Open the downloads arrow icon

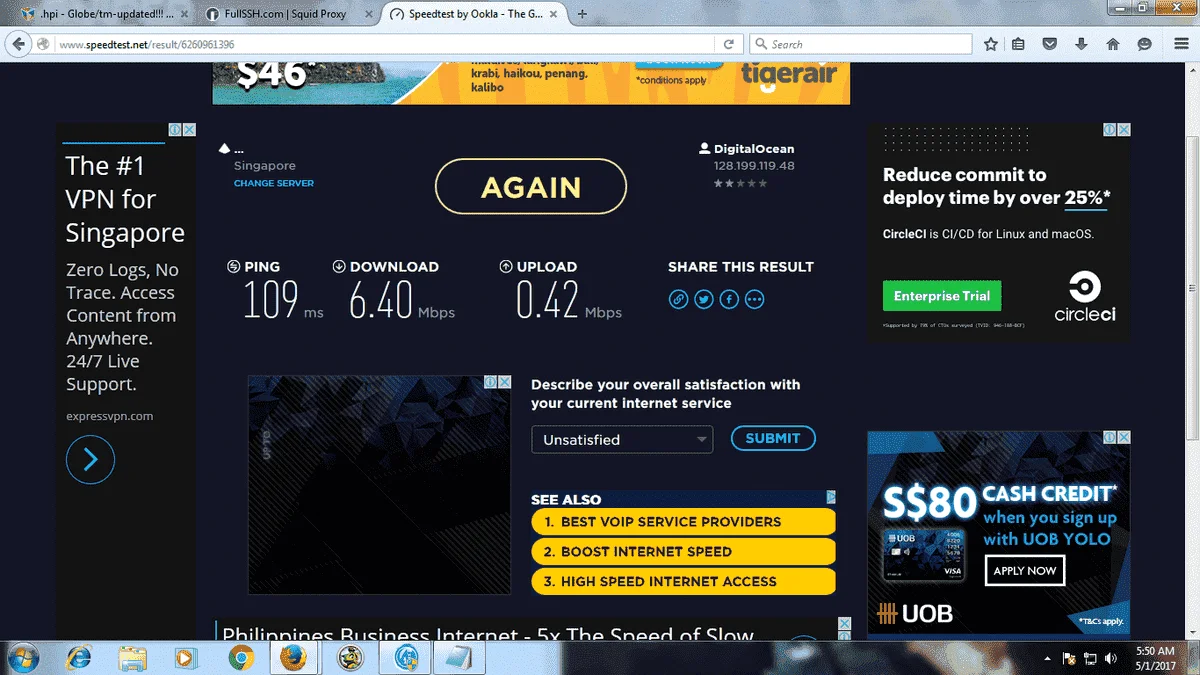(1081, 44)
